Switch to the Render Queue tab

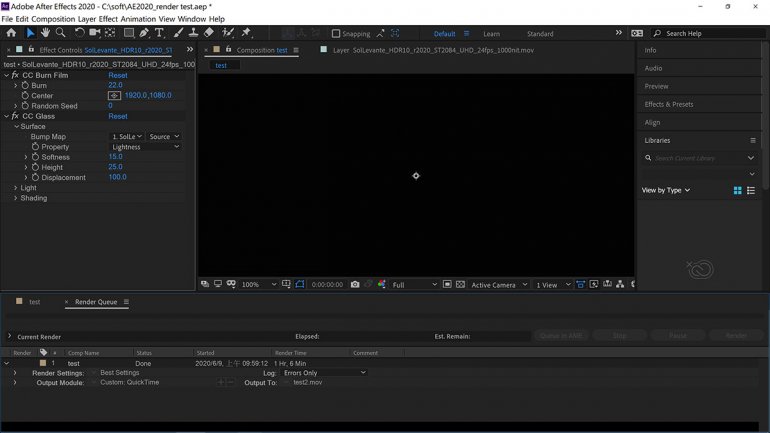pos(96,302)
